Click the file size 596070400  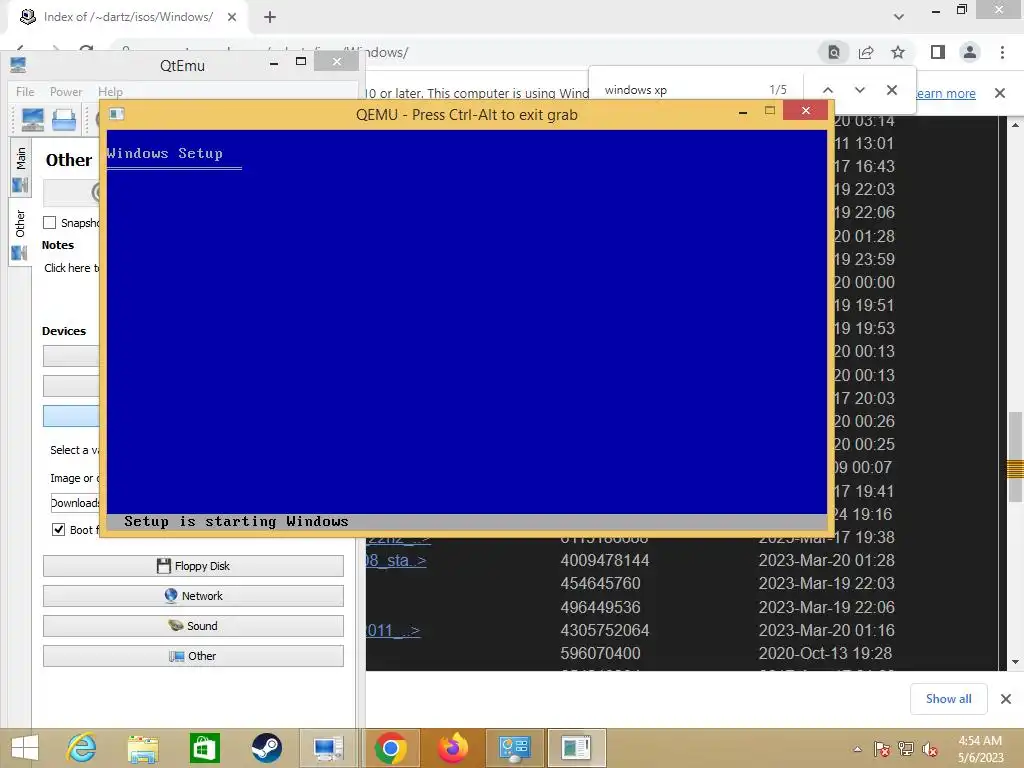coord(600,653)
